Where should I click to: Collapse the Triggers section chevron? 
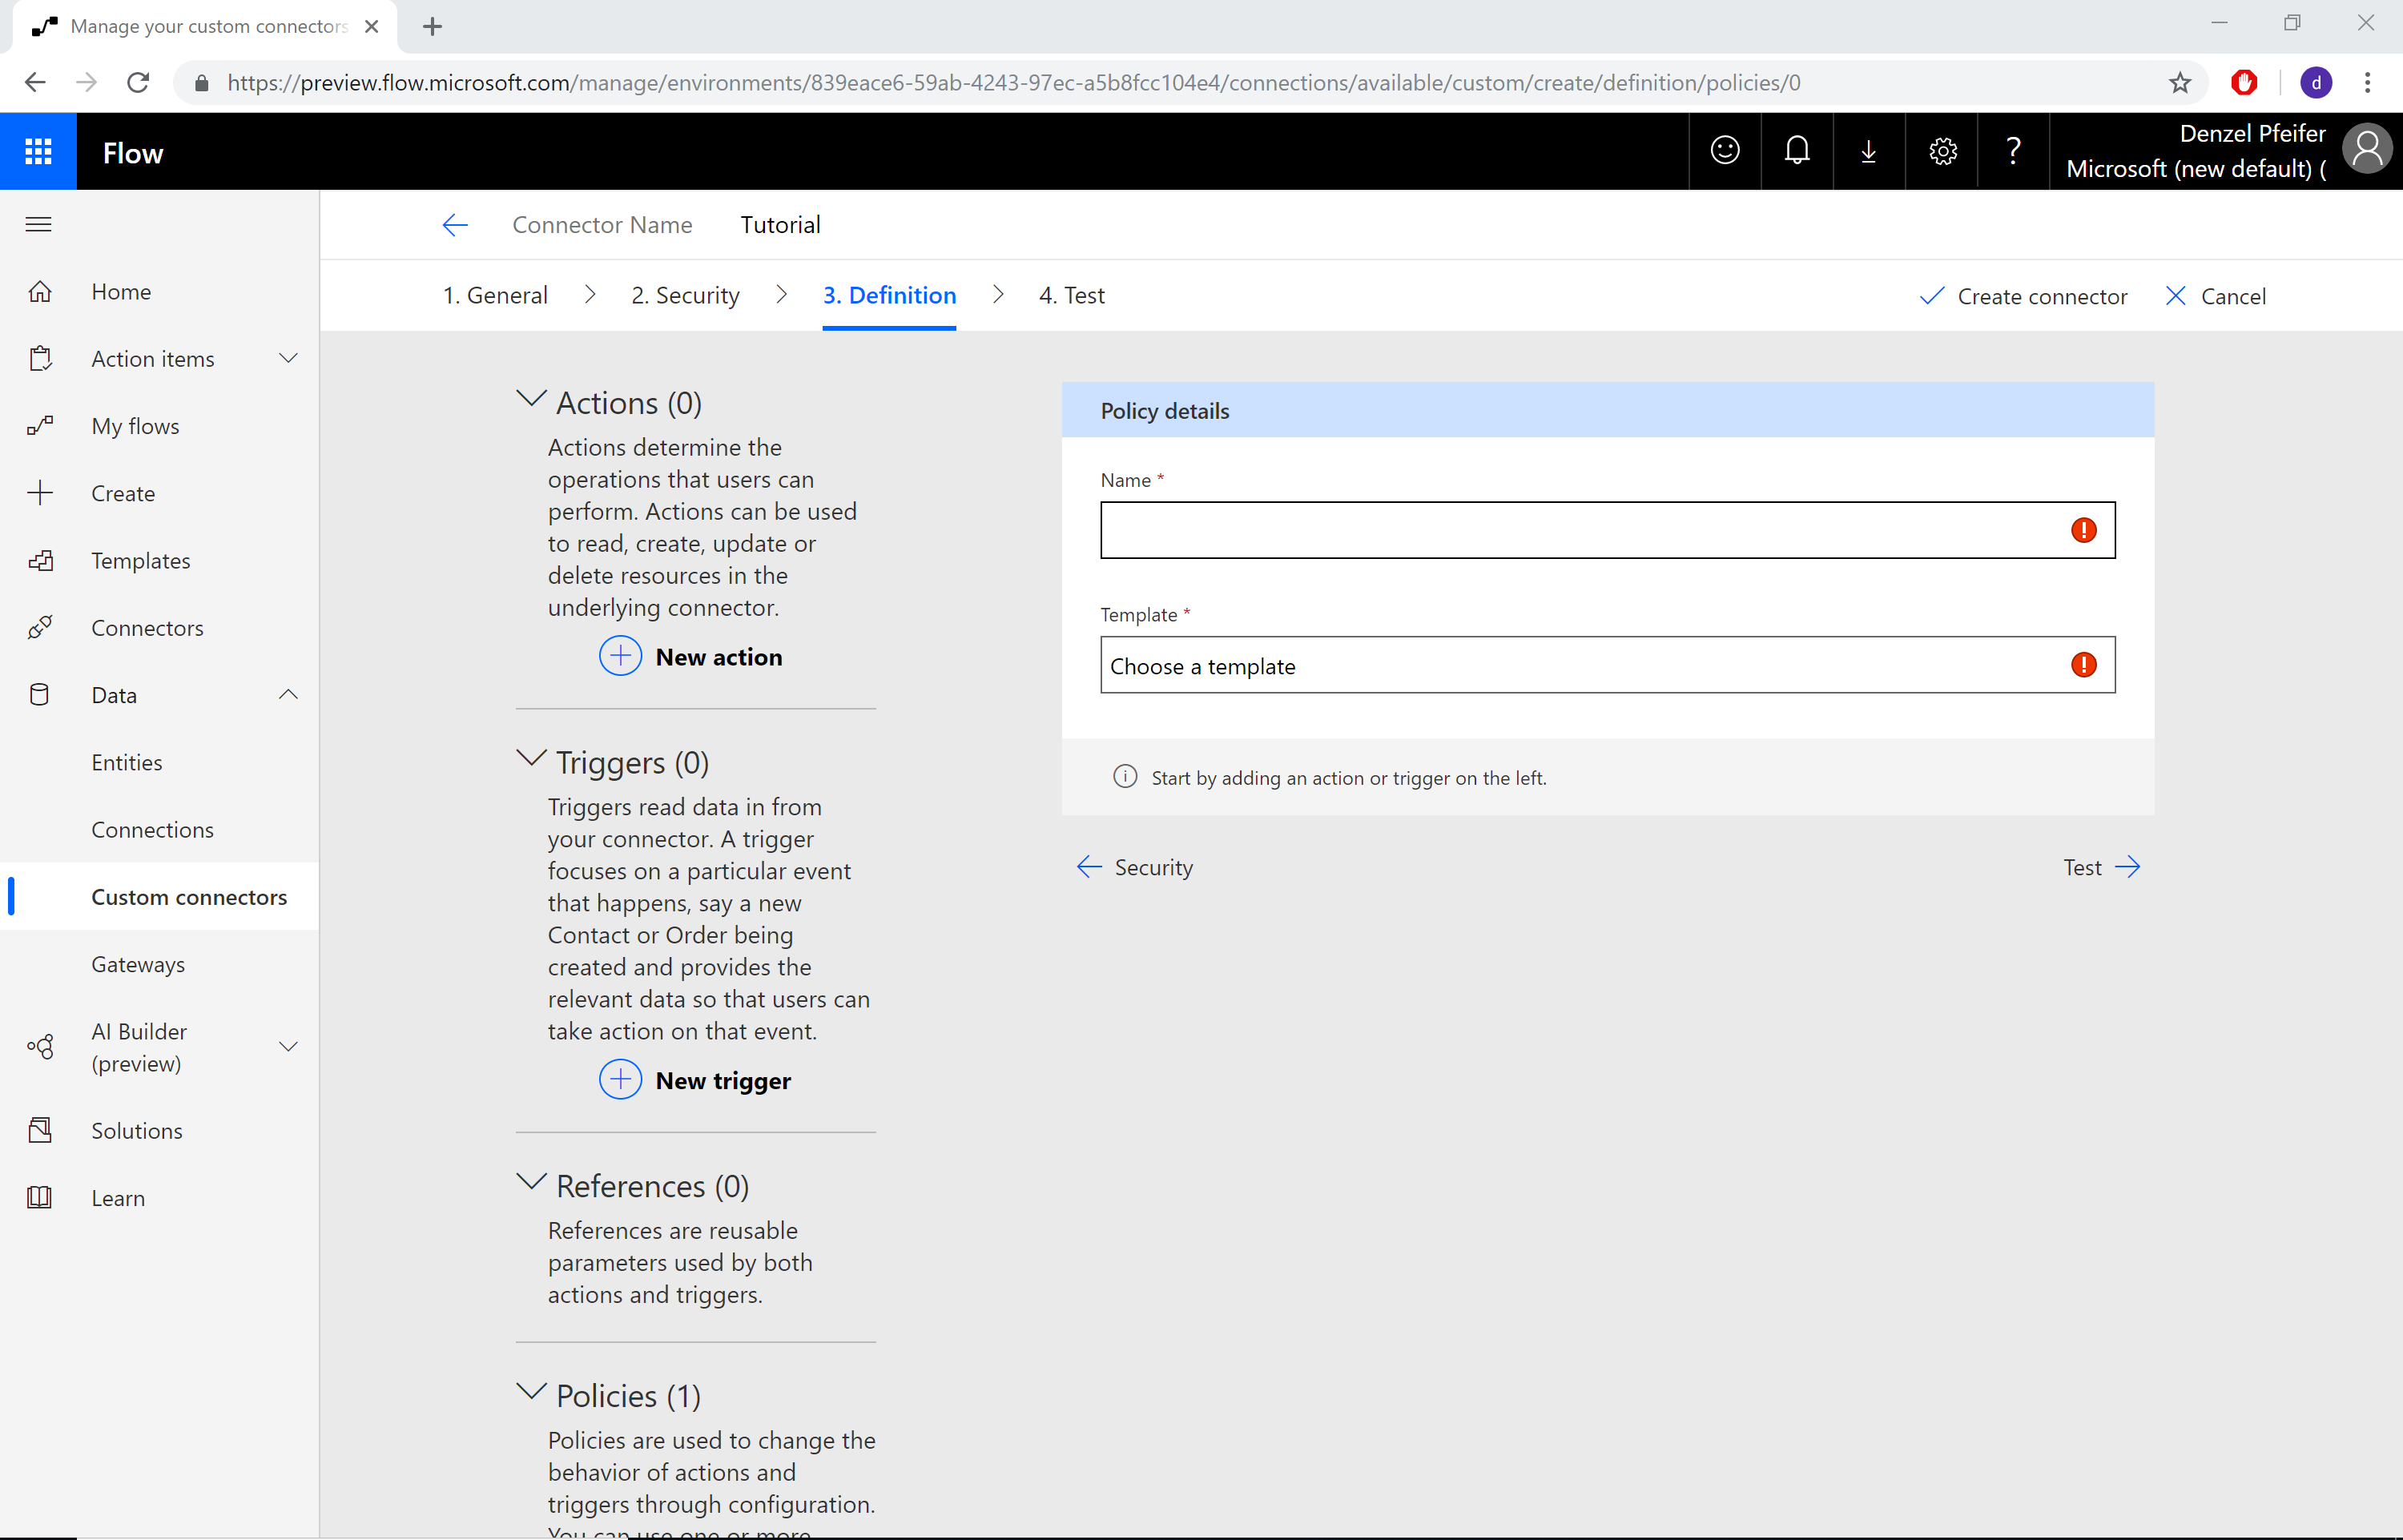tap(531, 760)
